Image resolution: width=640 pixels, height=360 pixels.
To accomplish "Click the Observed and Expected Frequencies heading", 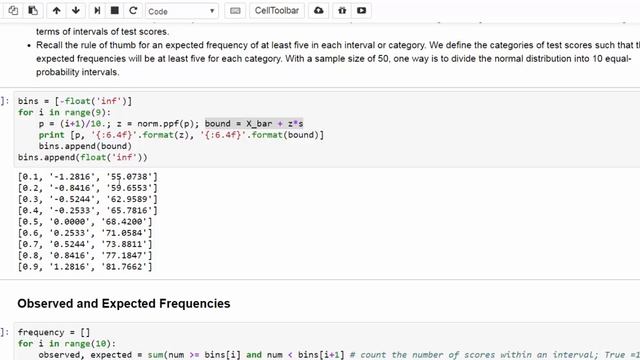I will (x=124, y=304).
